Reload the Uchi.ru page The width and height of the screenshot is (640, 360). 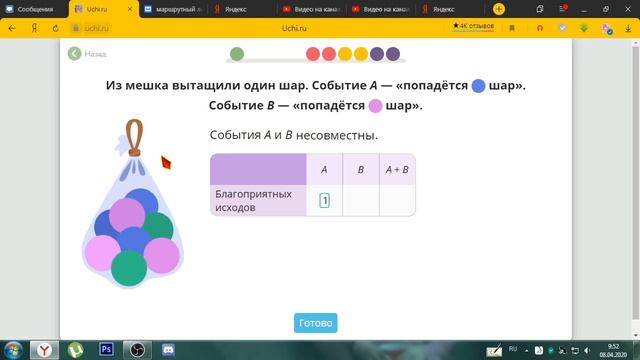click(56, 28)
